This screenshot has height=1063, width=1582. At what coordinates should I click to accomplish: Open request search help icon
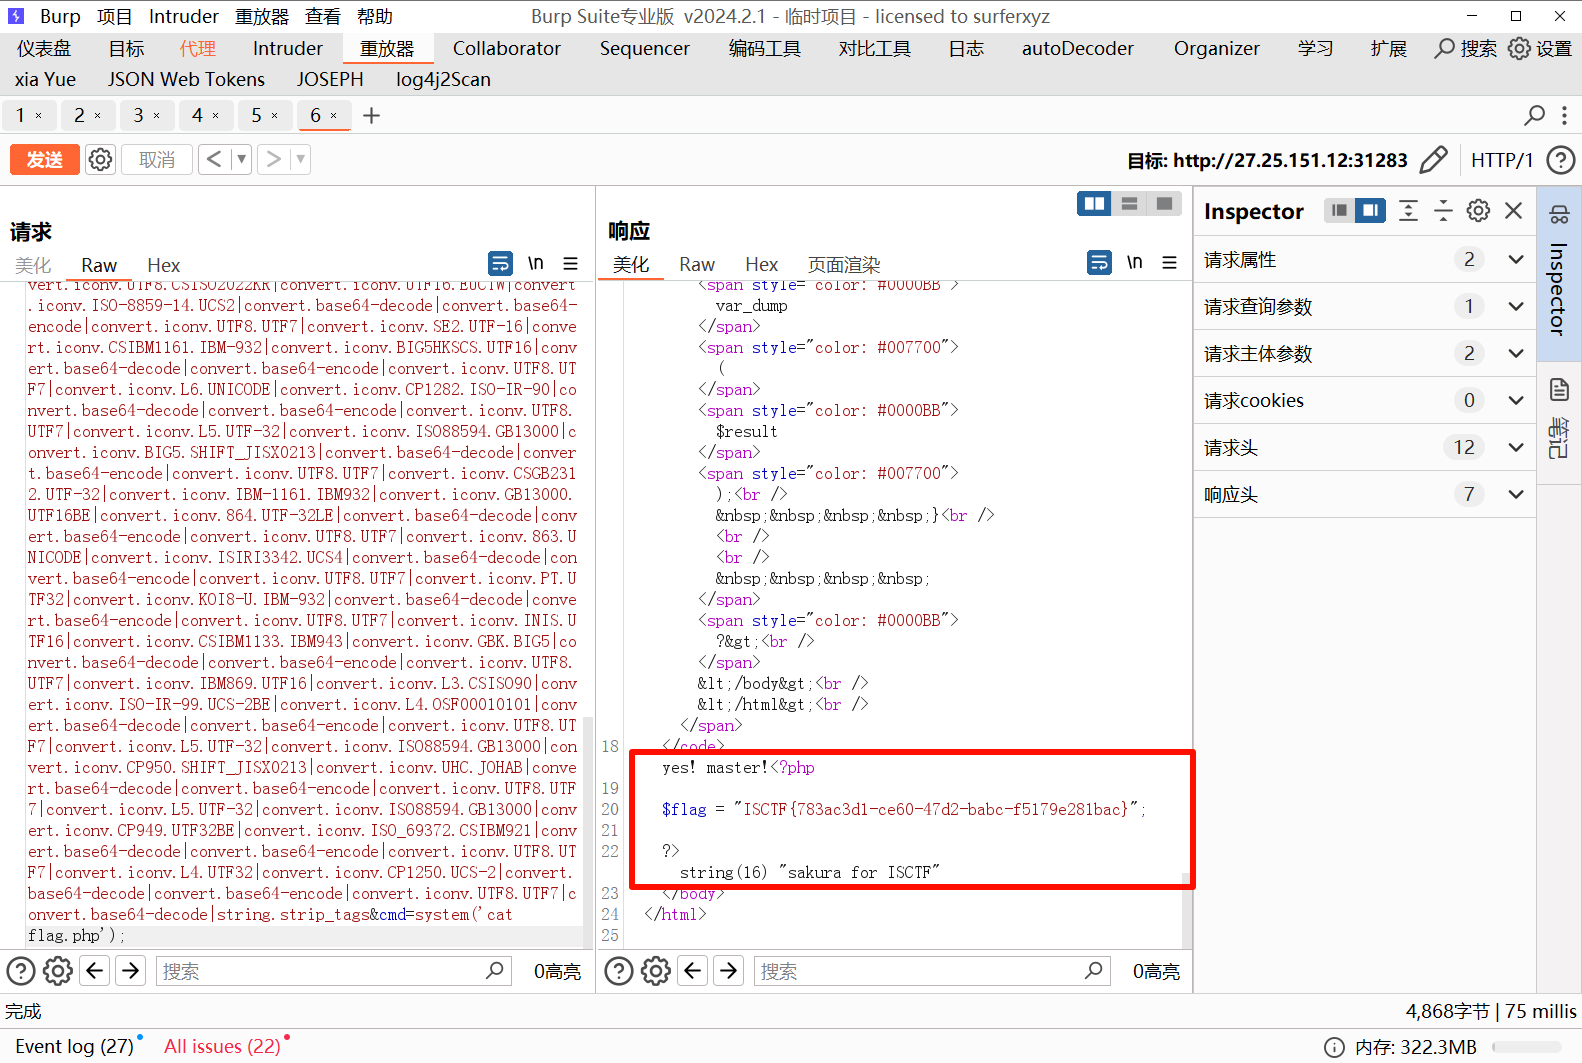21,971
